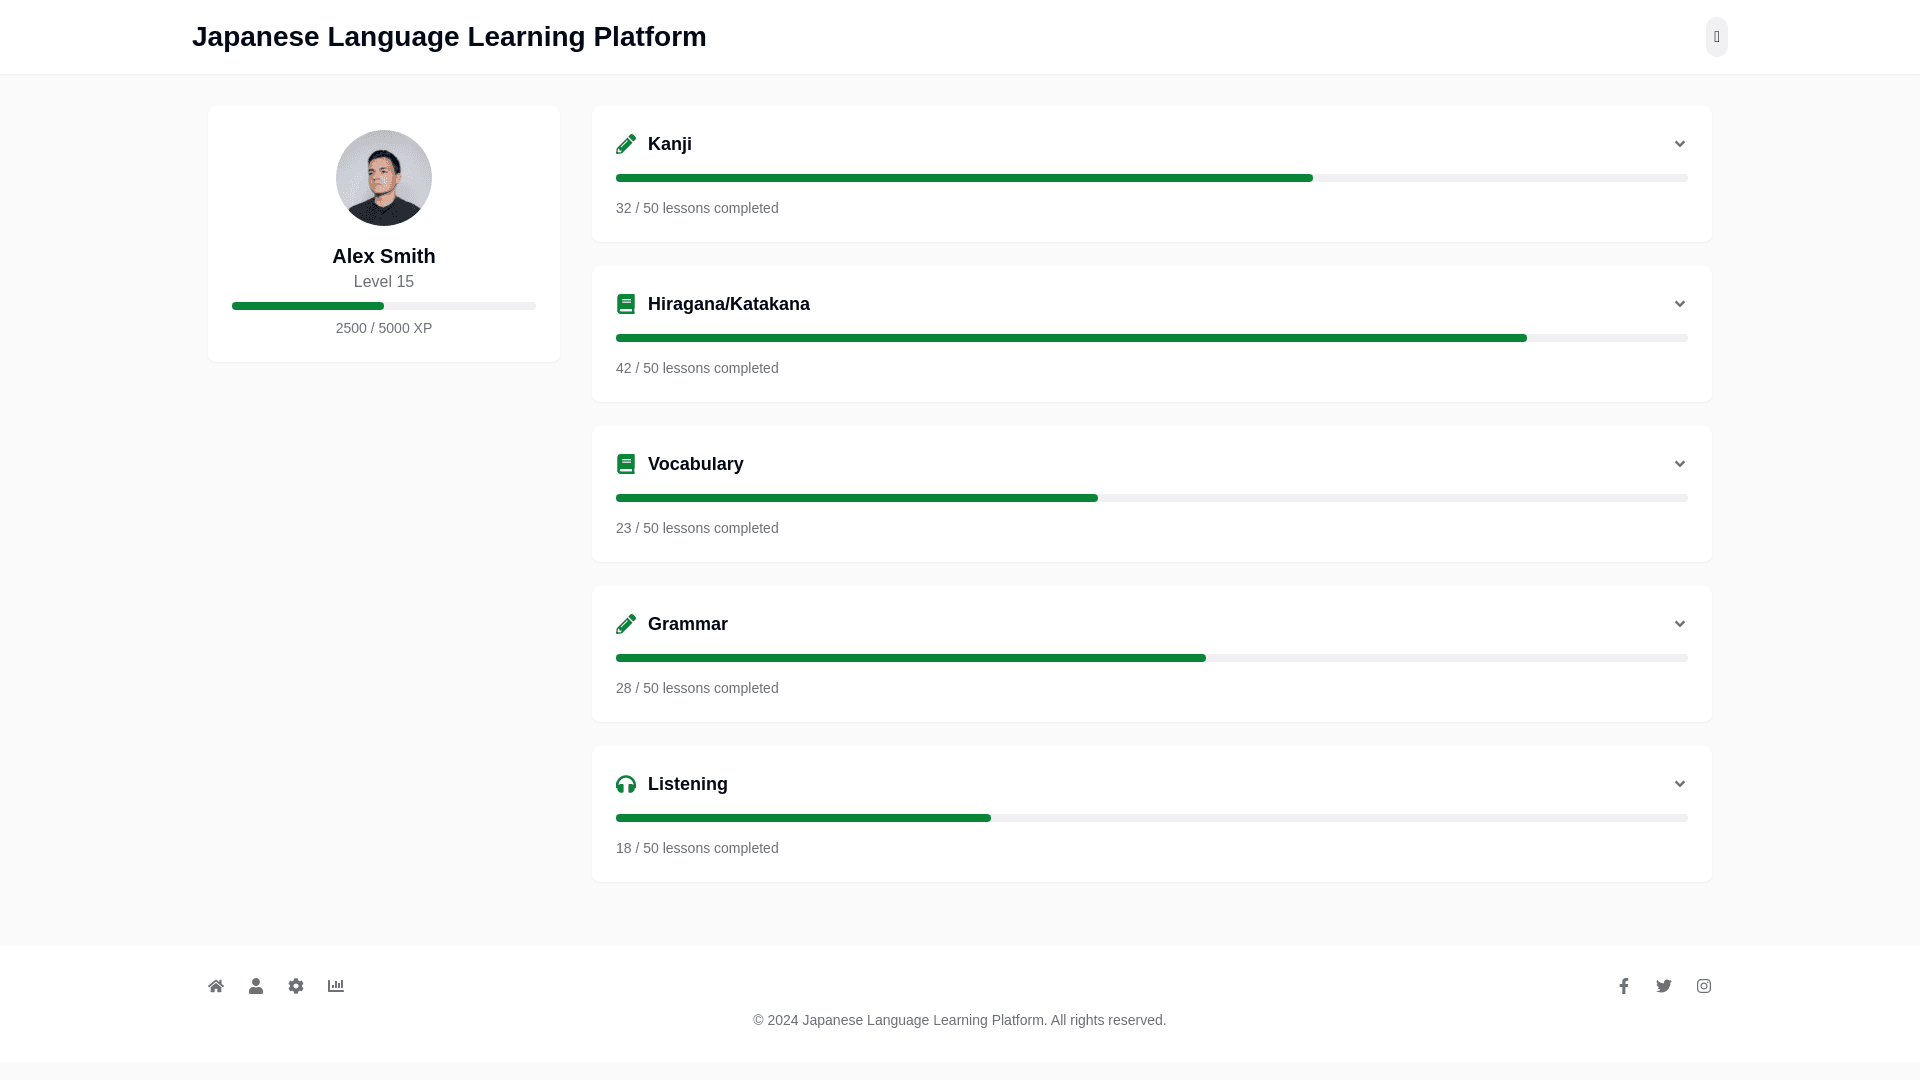Click the Alex Smith profile name

(x=384, y=256)
